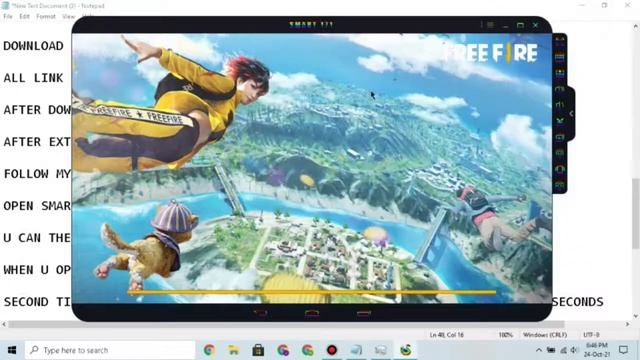Close the SmartGaGa emulator window
Screen dimensions: 640x360
(x=536, y=25)
